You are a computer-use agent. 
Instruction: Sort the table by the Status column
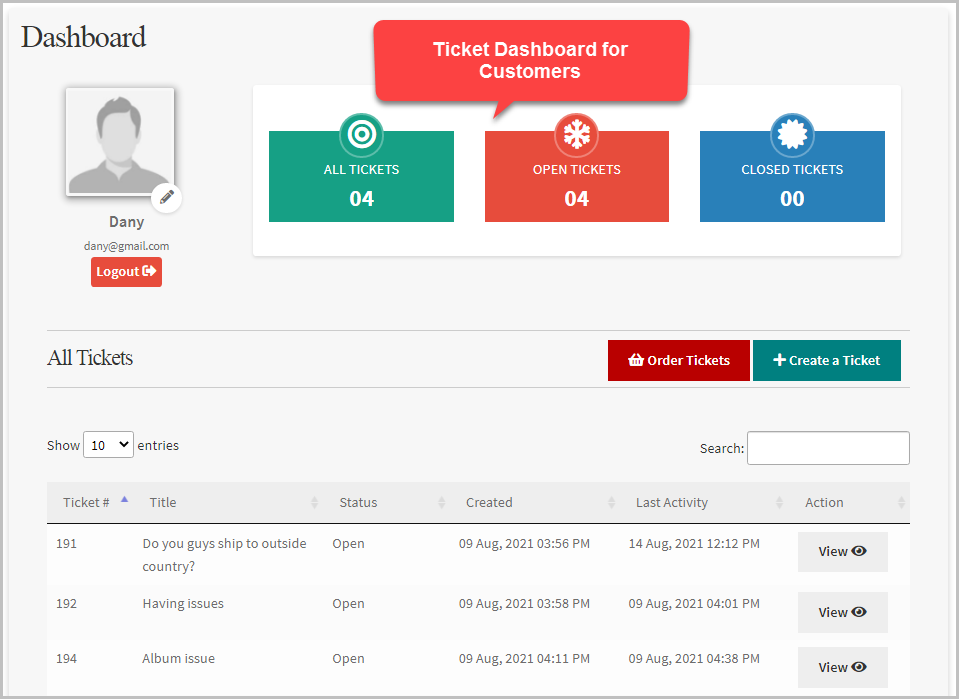click(357, 502)
